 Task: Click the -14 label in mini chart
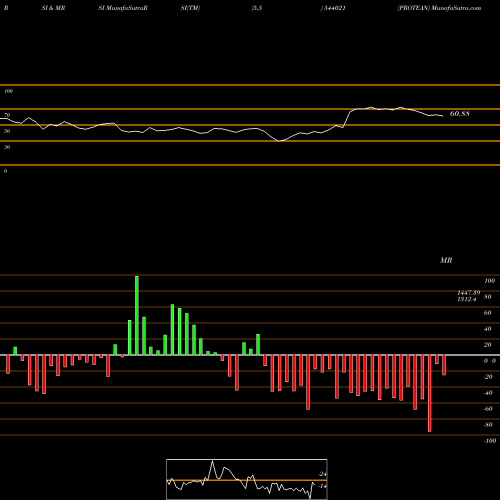[322, 486]
